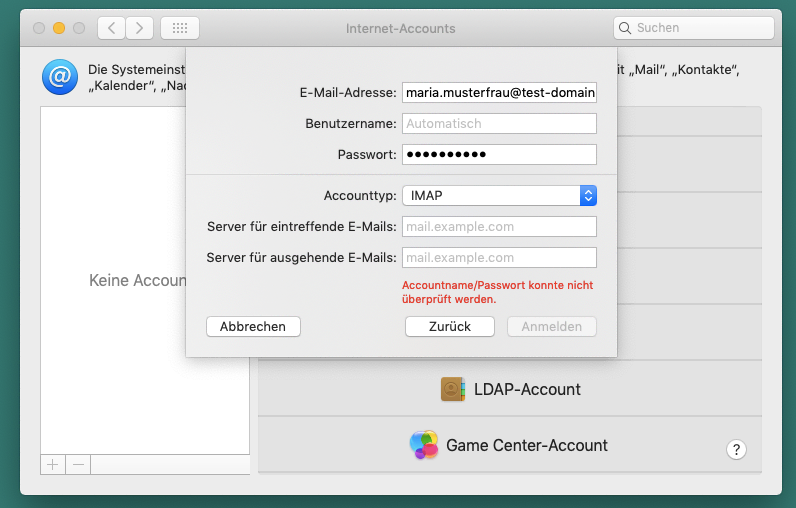Click the LDAP-Account address book icon

click(453, 389)
